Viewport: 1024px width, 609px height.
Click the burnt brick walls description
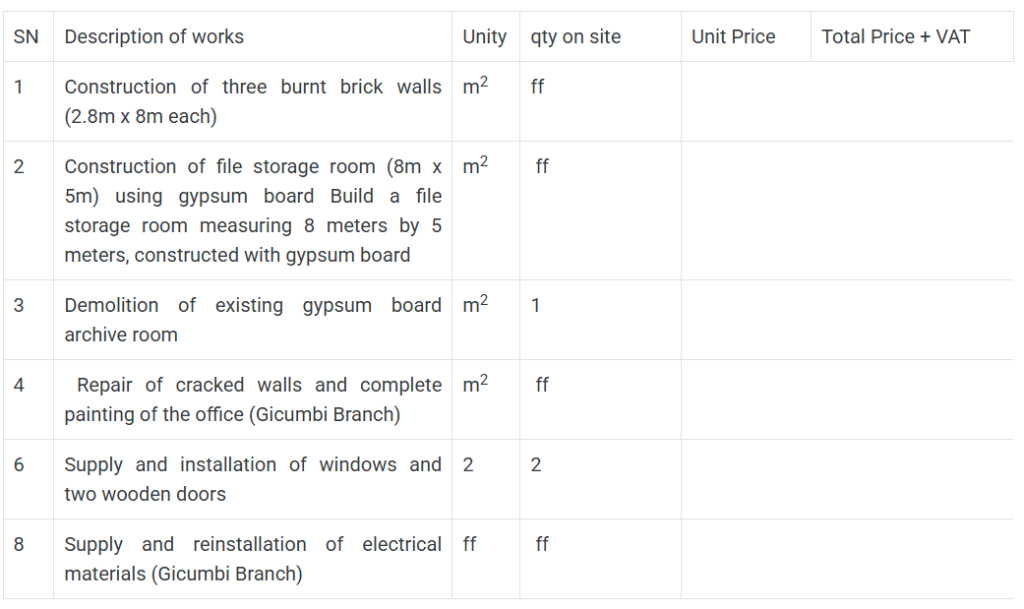252,101
